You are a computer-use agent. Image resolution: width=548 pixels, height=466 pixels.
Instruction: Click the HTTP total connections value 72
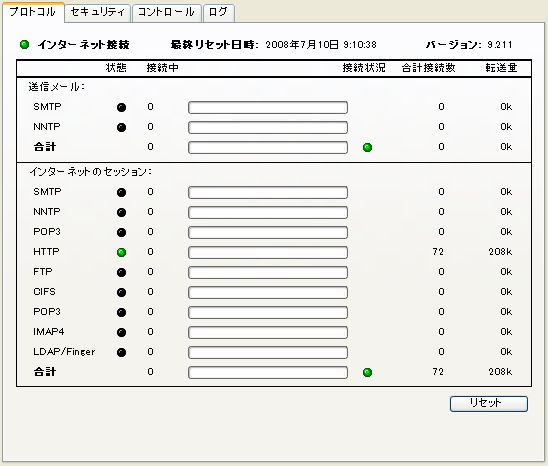coord(438,252)
